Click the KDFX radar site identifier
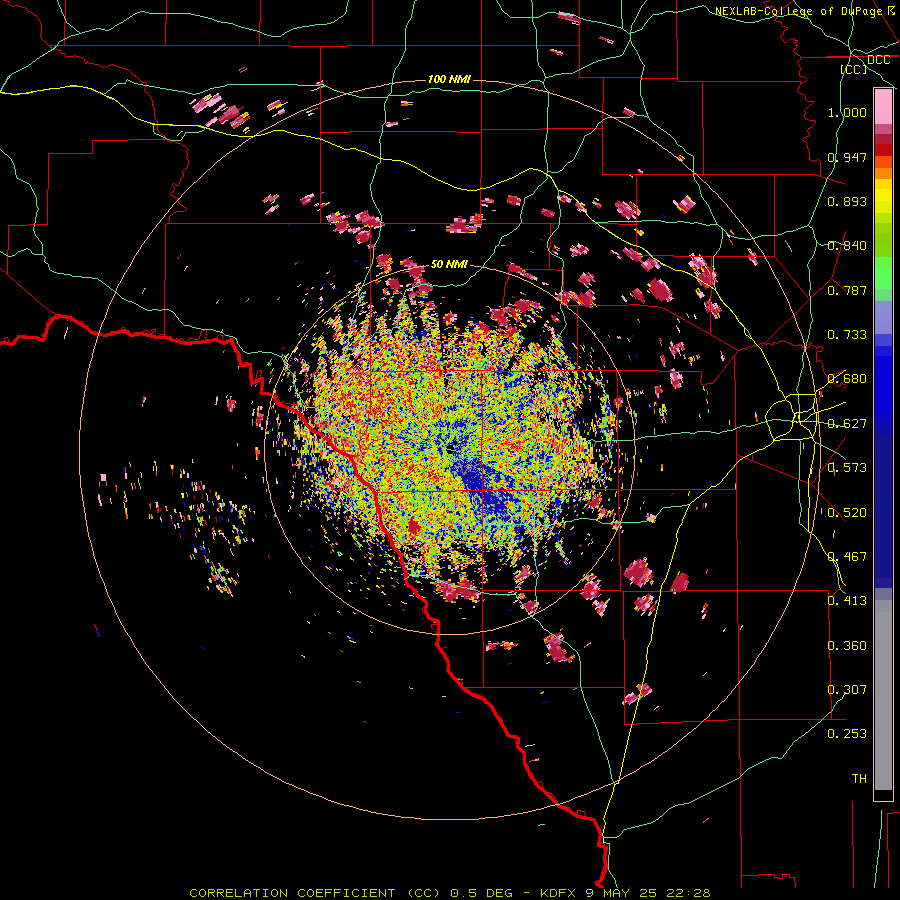This screenshot has width=900, height=900. click(x=560, y=893)
